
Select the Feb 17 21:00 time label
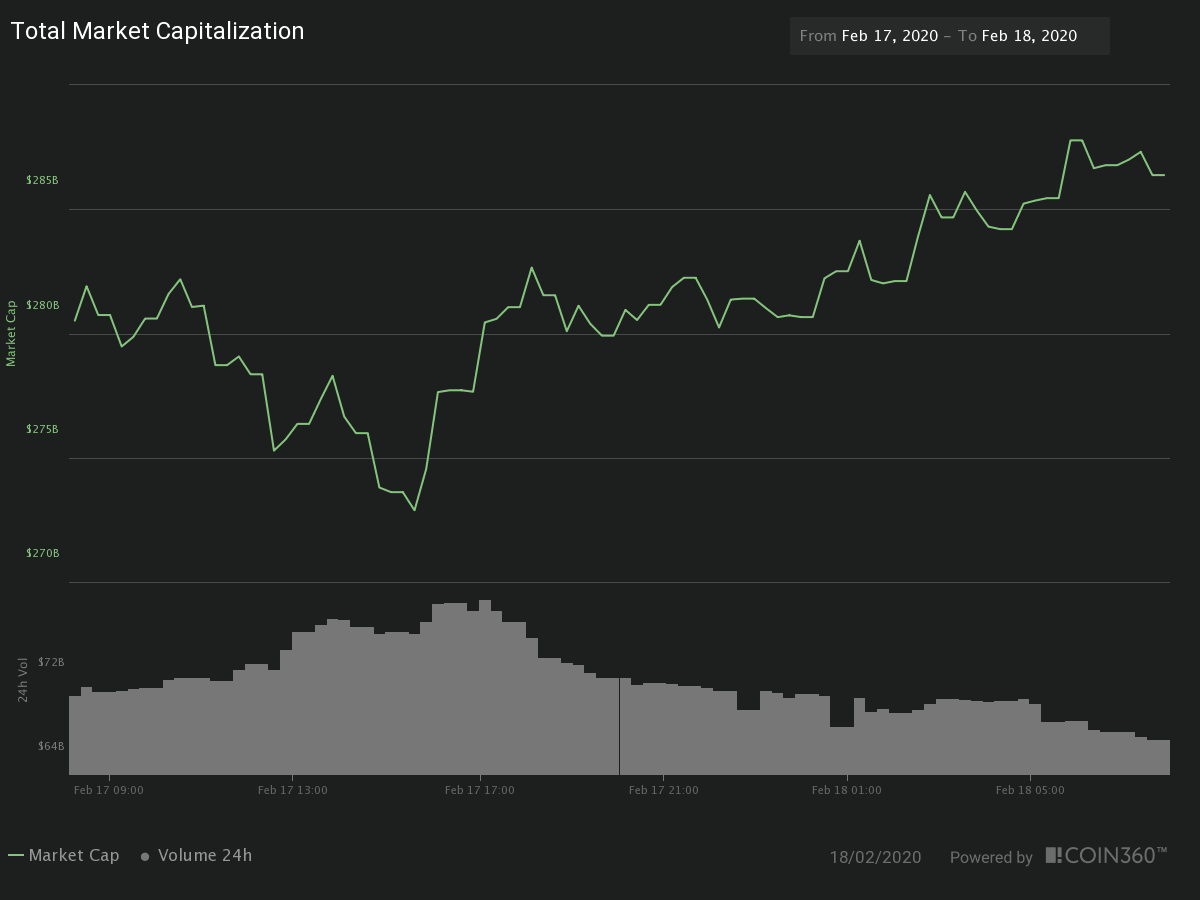pyautogui.click(x=663, y=790)
